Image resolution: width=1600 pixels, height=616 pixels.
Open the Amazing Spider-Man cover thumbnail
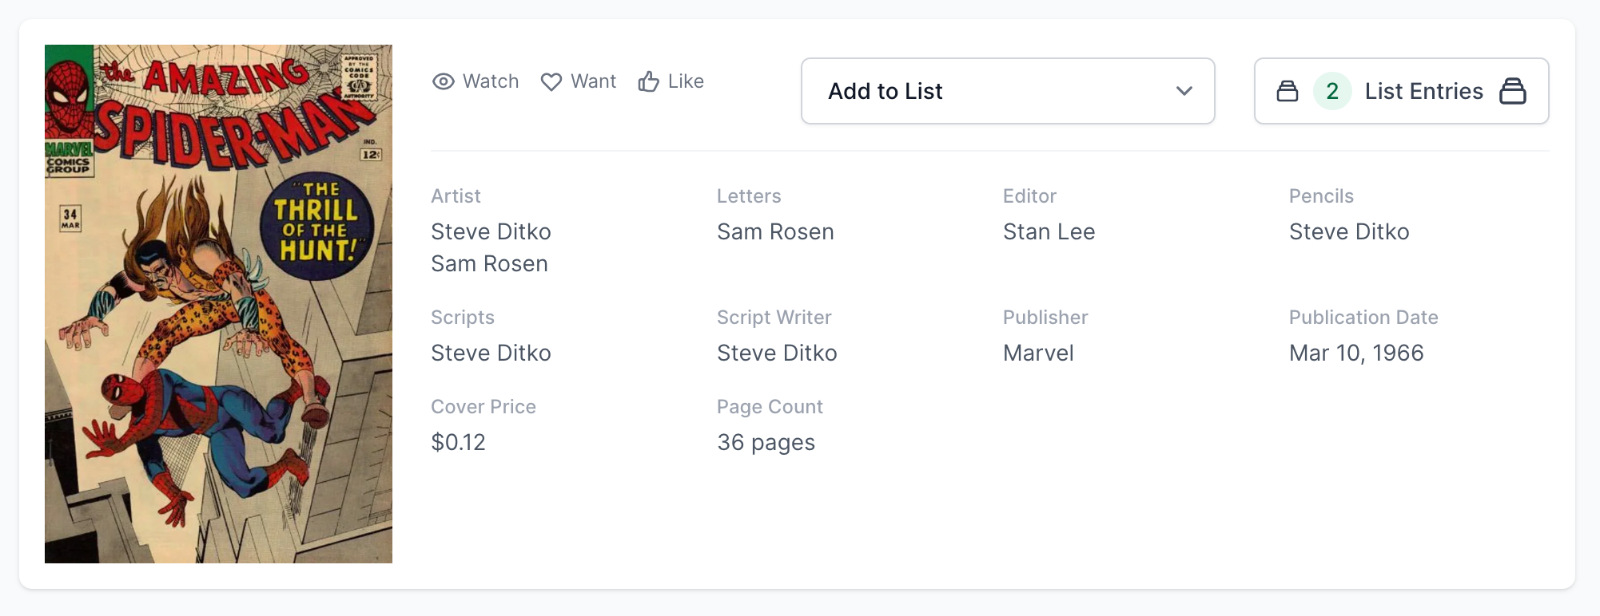(218, 304)
